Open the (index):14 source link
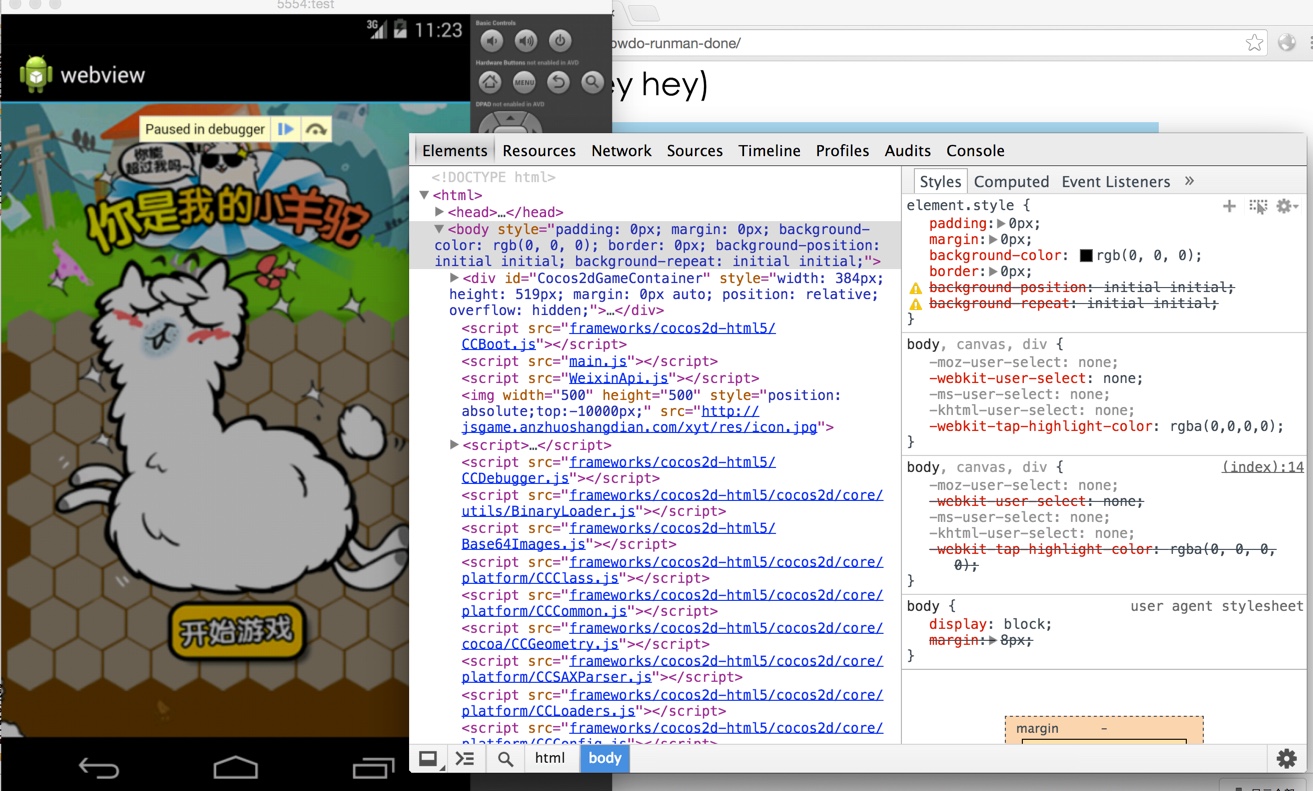 point(1262,467)
